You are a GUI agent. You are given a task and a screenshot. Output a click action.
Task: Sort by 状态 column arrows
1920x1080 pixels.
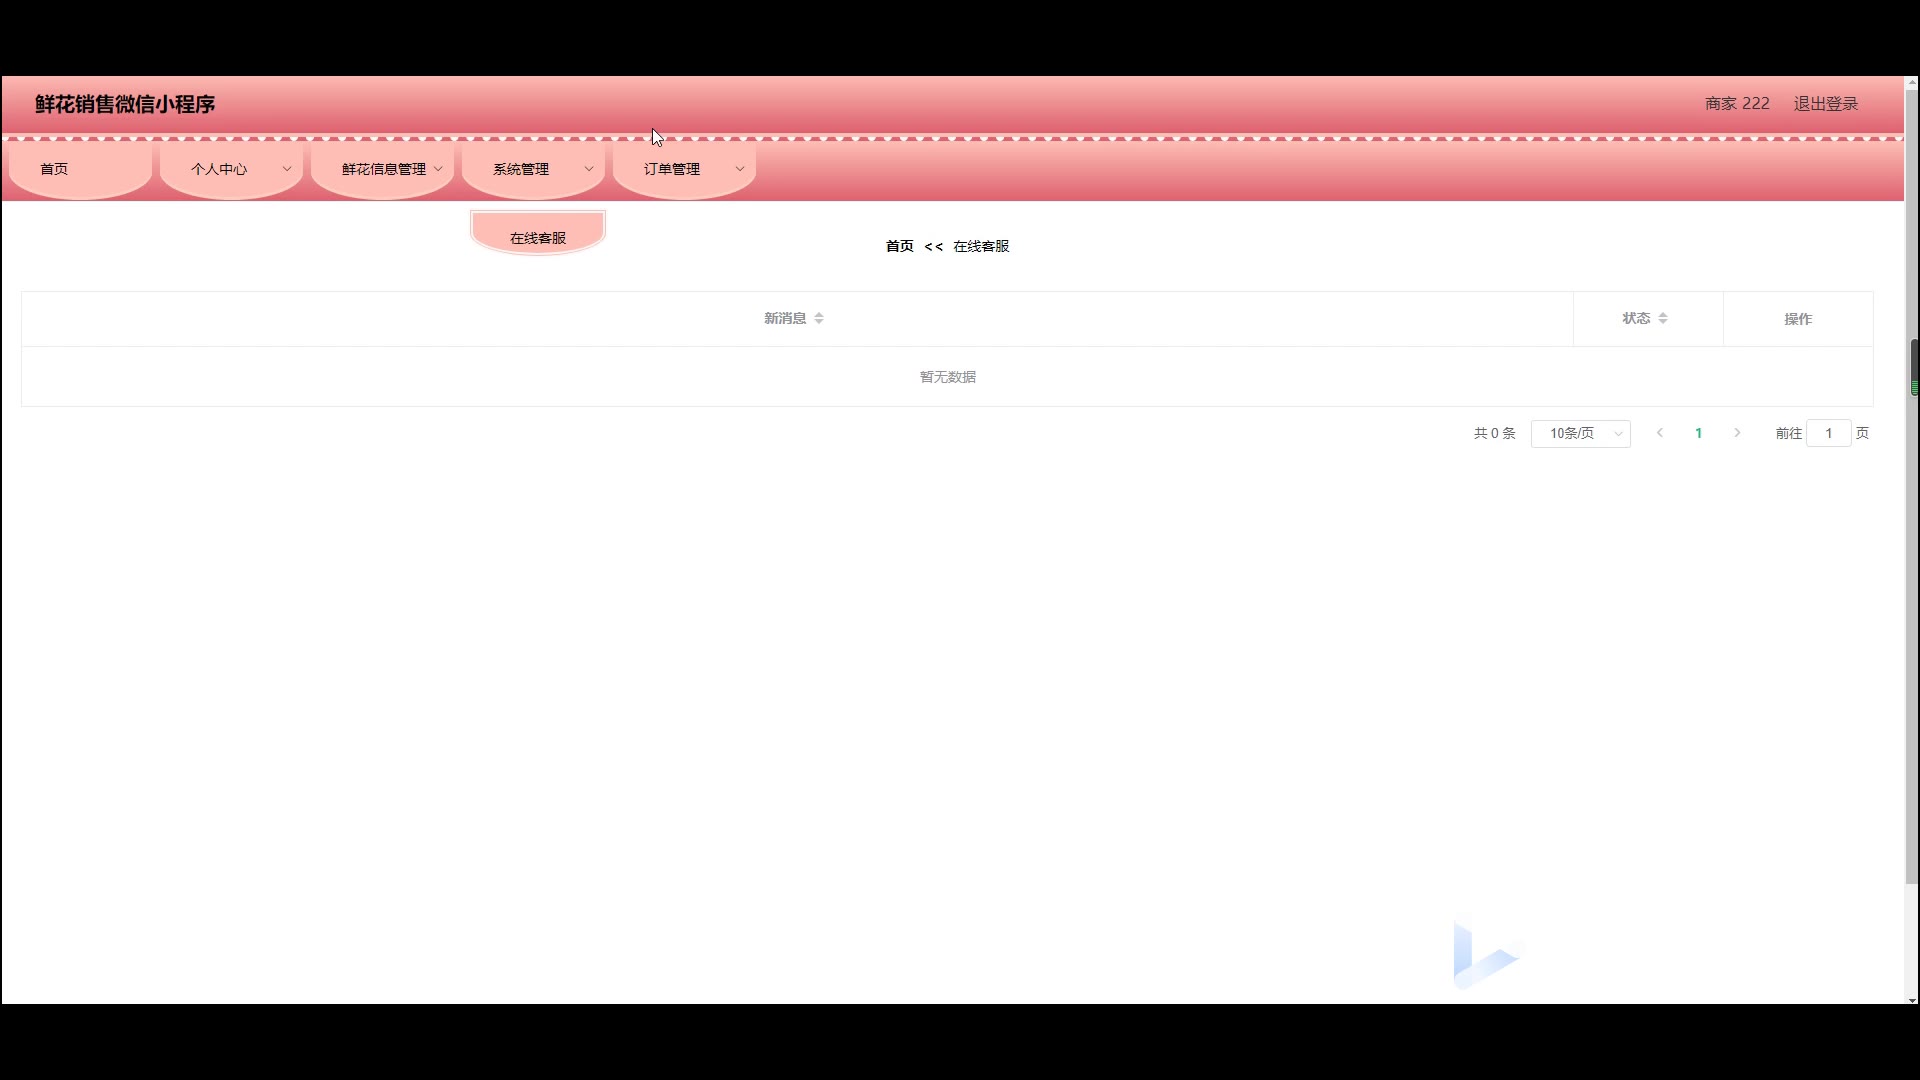pyautogui.click(x=1663, y=318)
